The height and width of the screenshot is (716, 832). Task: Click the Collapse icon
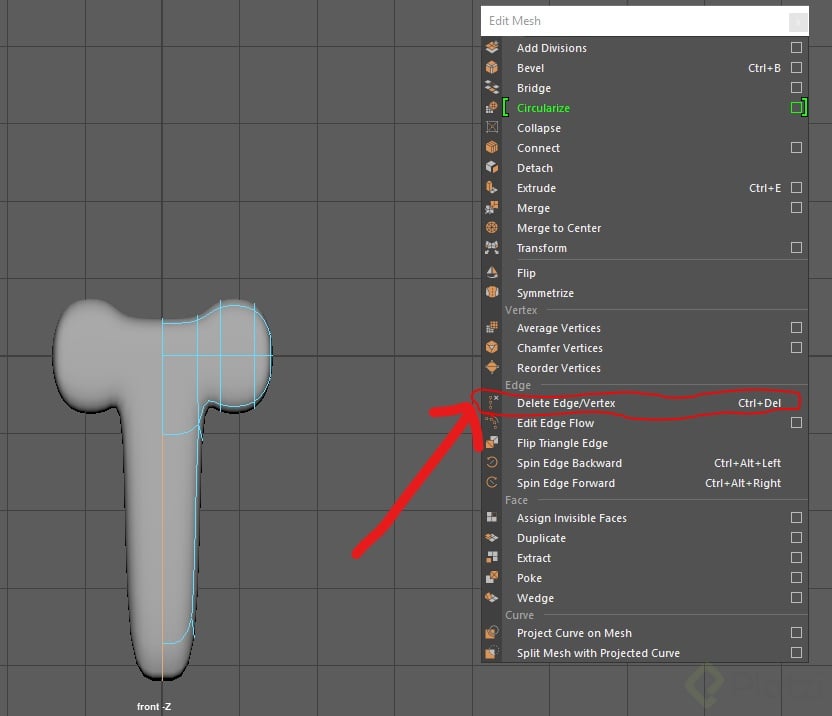point(492,127)
